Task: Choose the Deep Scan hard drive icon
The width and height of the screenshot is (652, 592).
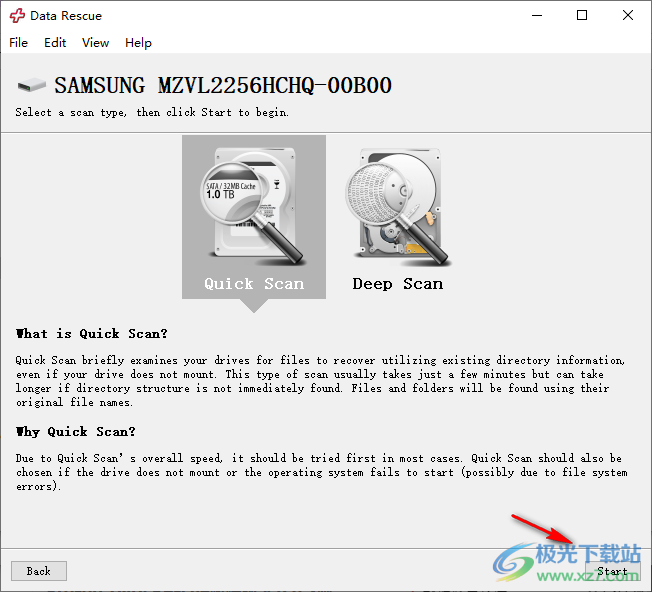Action: pos(396,204)
